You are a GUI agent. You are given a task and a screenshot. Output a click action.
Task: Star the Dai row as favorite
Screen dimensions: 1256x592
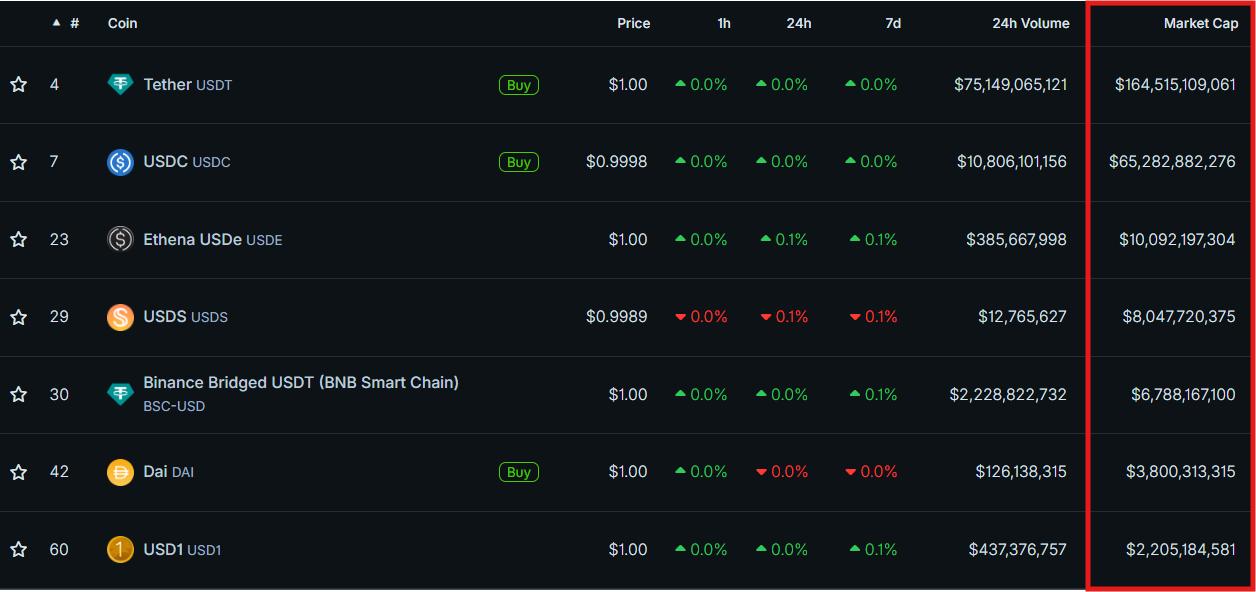click(18, 472)
